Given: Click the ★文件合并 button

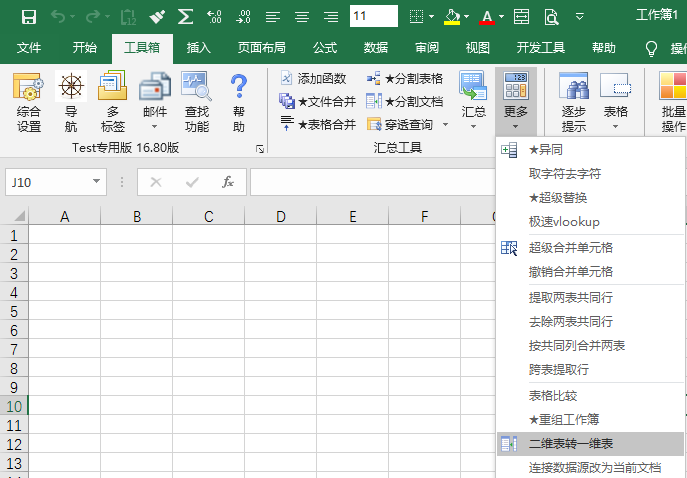Looking at the screenshot, I should [x=319, y=101].
